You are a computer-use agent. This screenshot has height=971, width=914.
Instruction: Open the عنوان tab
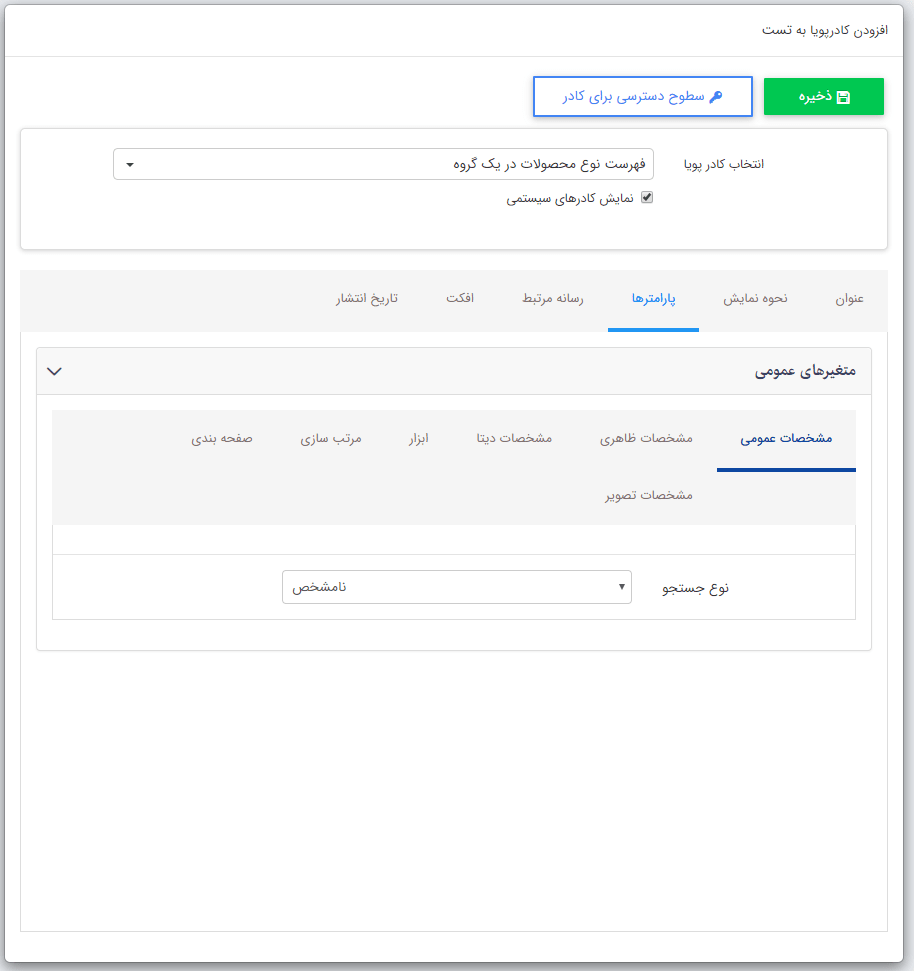point(847,298)
